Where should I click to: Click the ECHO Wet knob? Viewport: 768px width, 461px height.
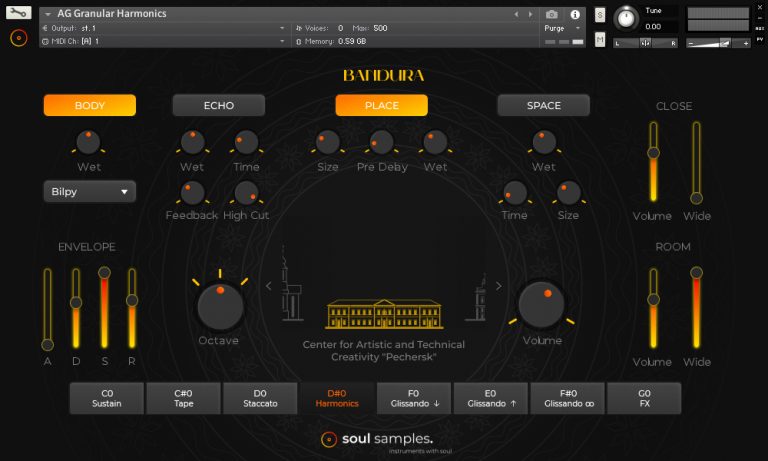(192, 143)
